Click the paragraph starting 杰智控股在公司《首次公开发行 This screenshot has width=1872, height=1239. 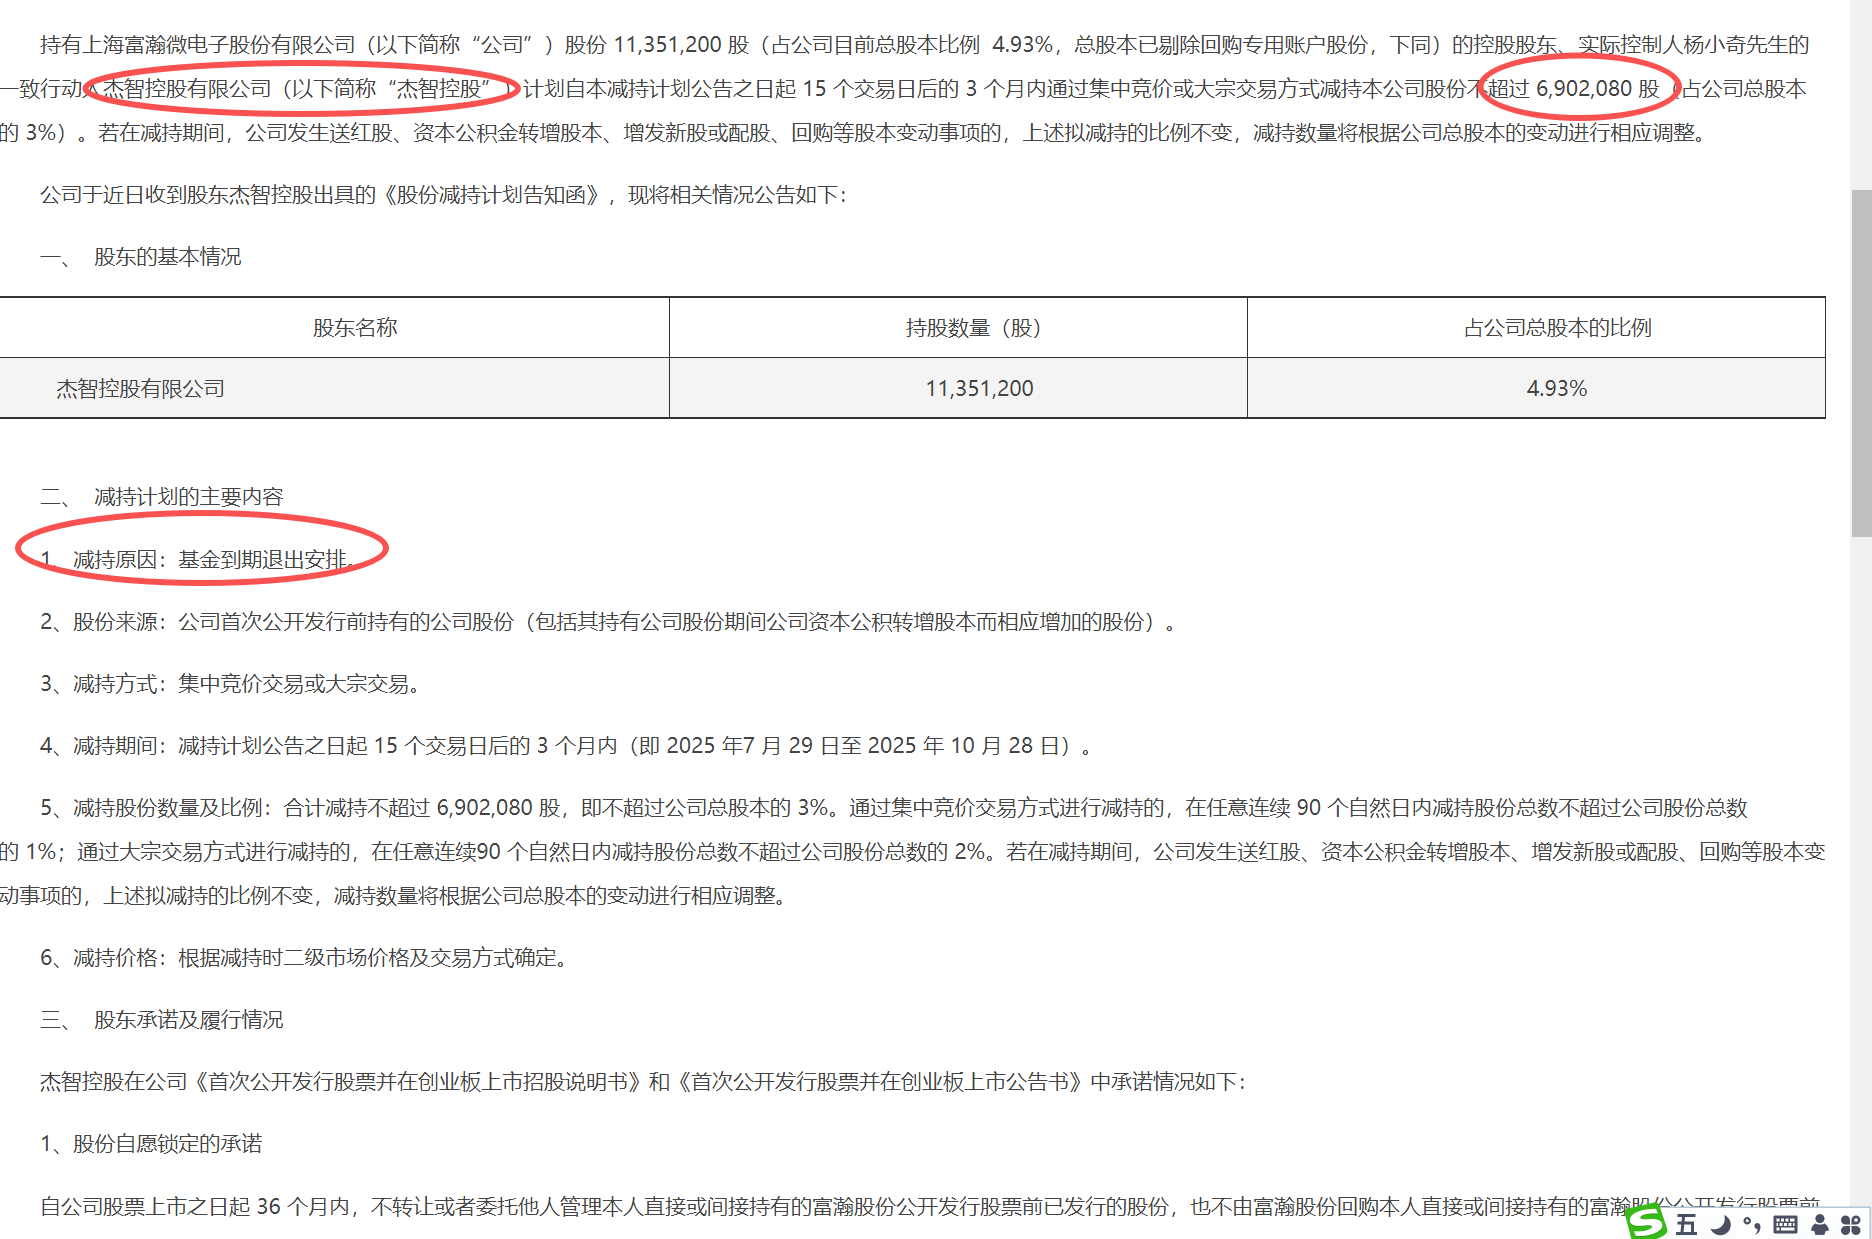tap(643, 1082)
